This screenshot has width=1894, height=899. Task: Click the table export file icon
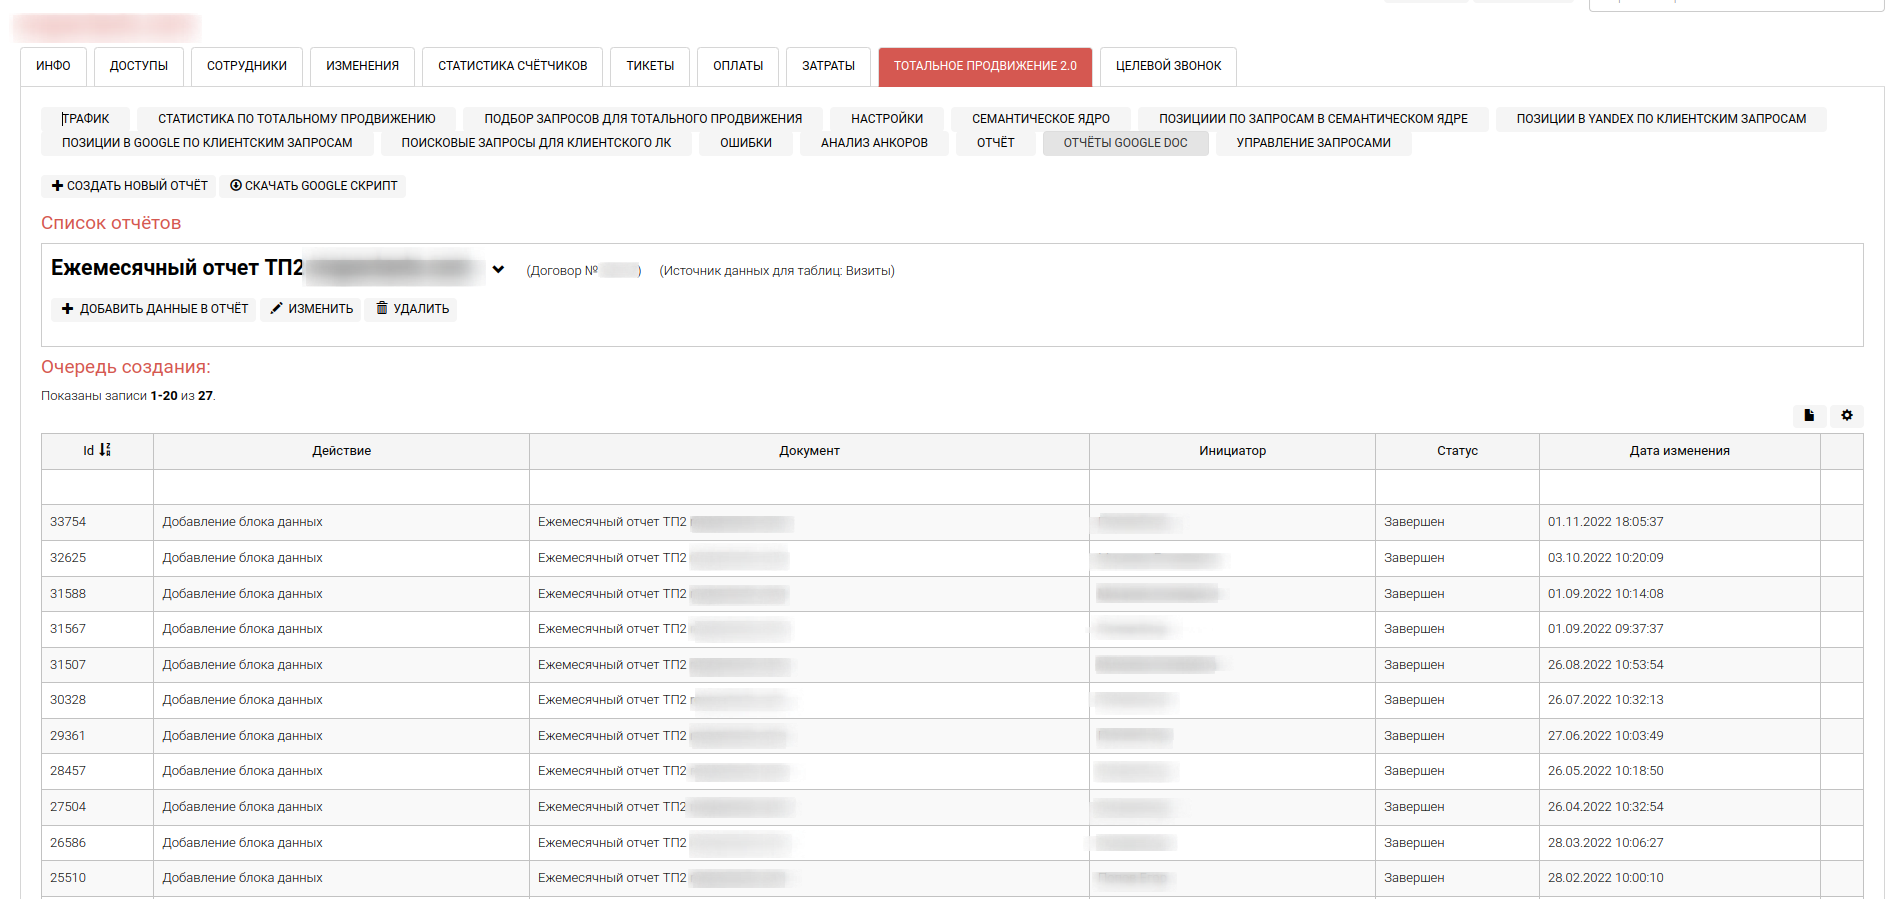(1809, 415)
